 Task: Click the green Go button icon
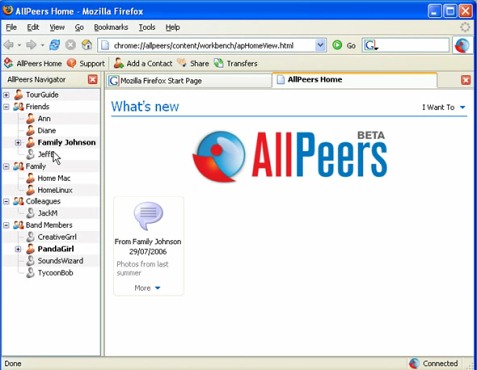pyautogui.click(x=337, y=45)
